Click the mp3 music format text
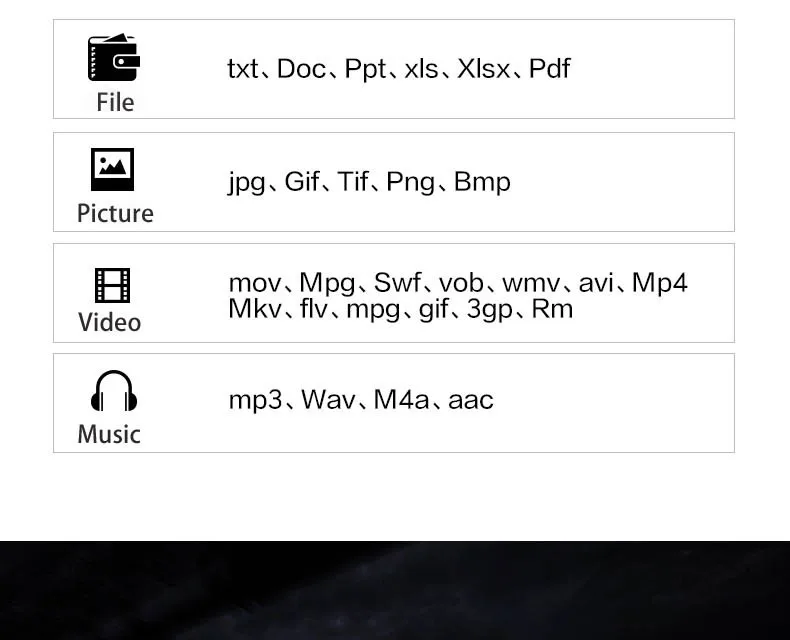This screenshot has width=790, height=640. coord(255,401)
